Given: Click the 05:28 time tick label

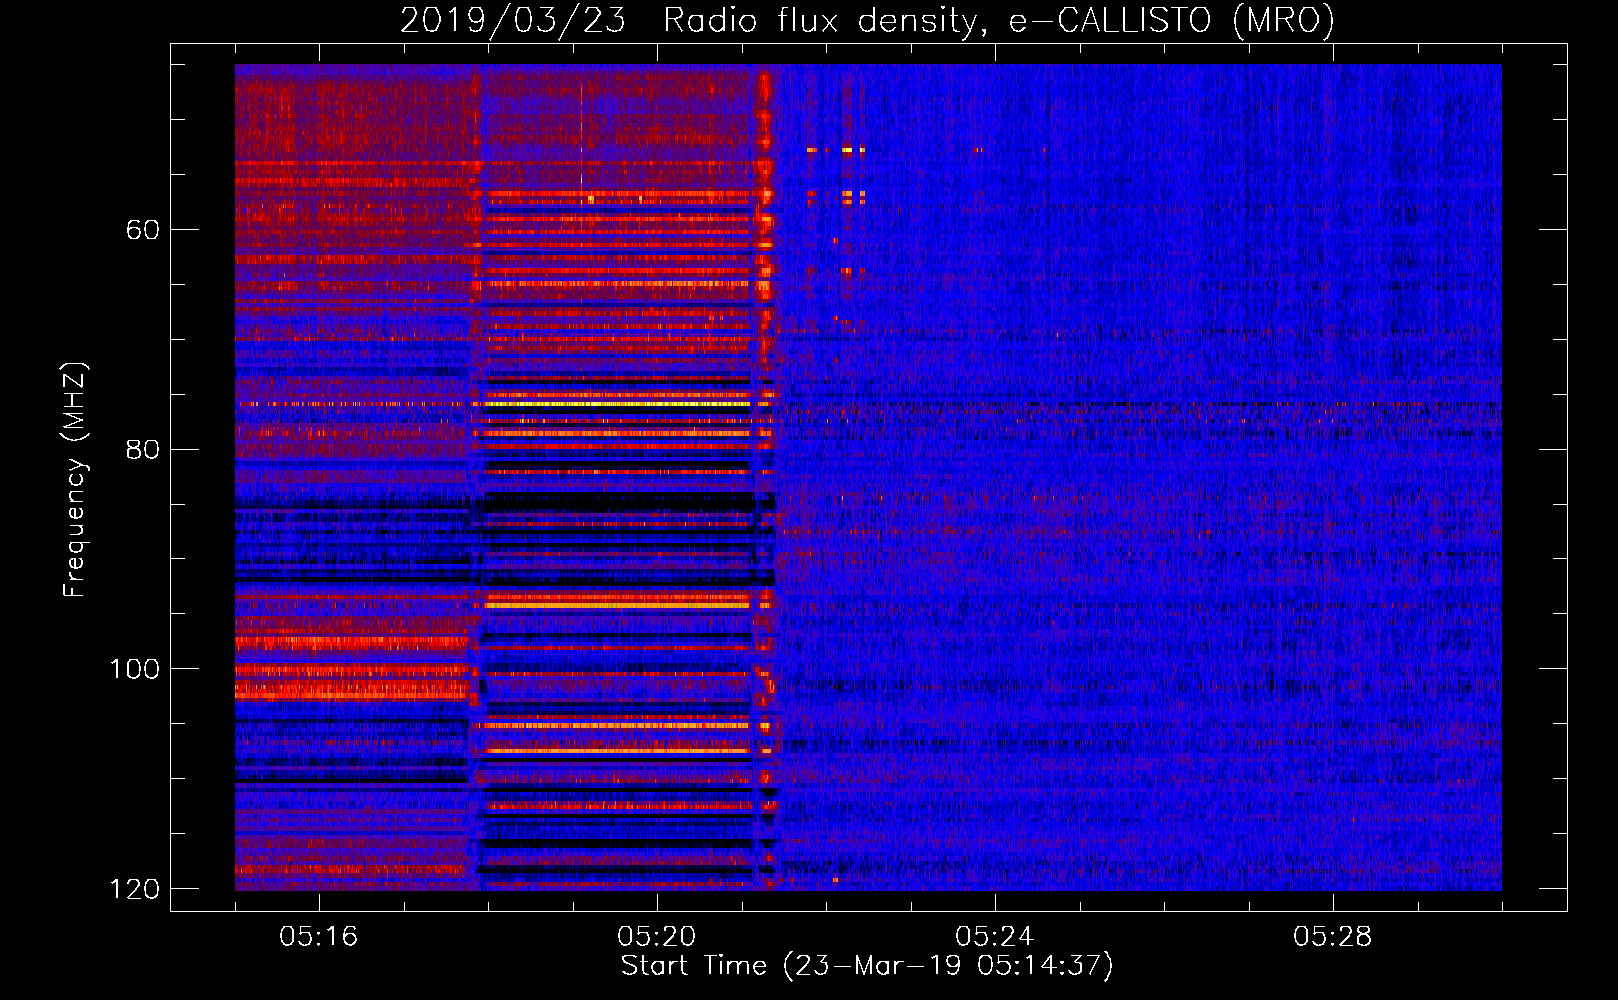Looking at the screenshot, I should tap(1333, 937).
